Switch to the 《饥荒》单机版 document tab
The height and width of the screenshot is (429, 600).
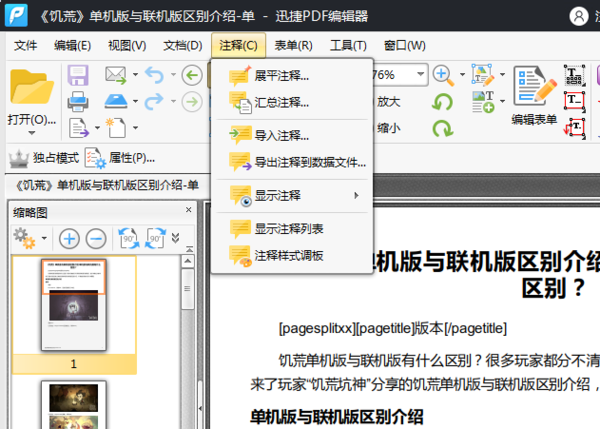107,186
